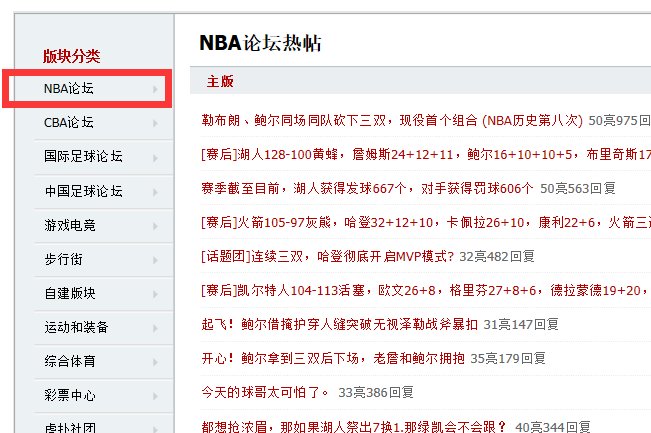The image size is (651, 433).
Task: Click the 50亮975回 stats text
Action: point(619,120)
